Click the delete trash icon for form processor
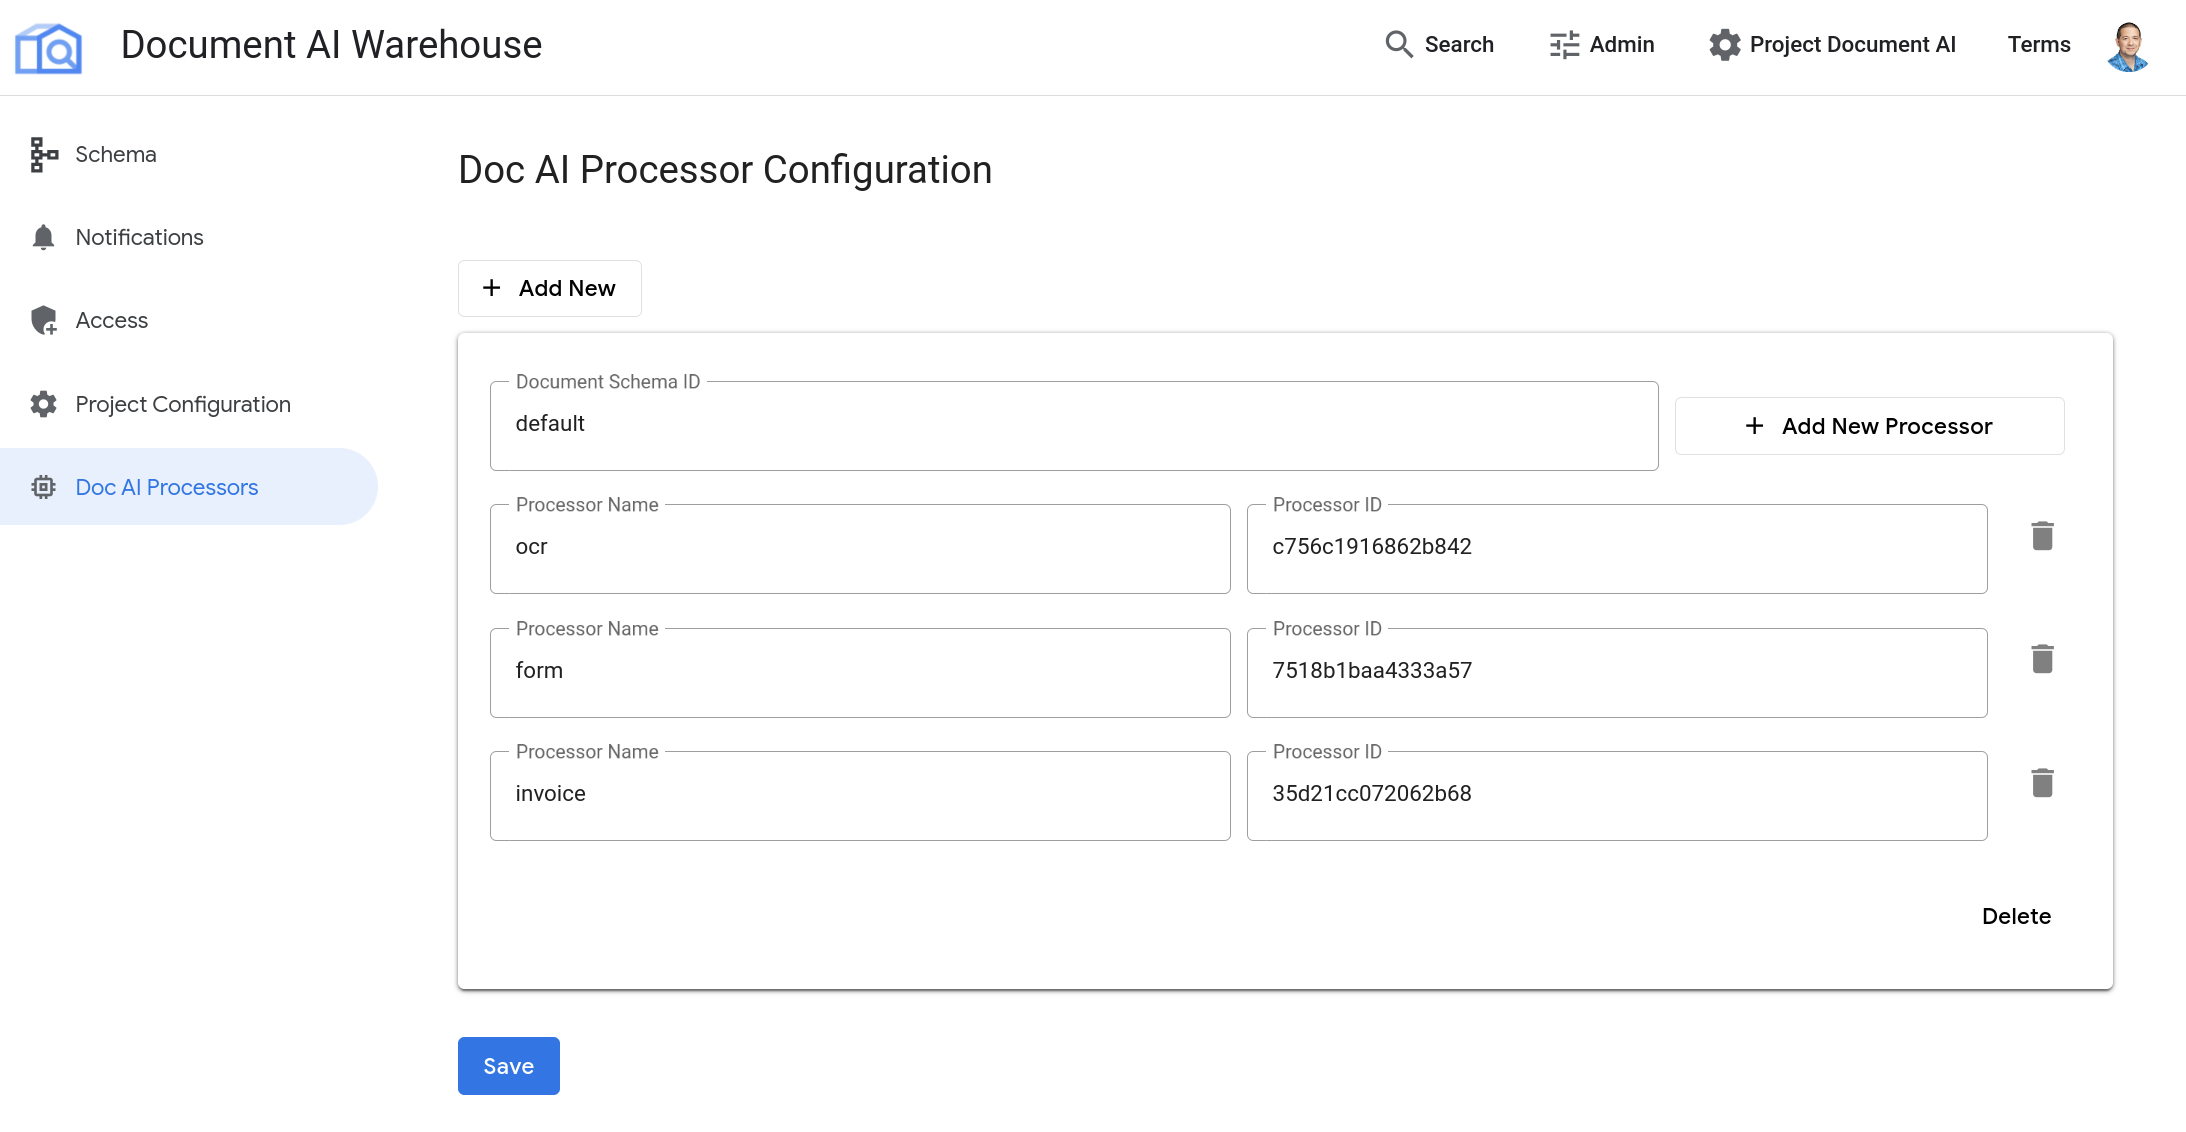The image size is (2186, 1132). pos(2042,660)
